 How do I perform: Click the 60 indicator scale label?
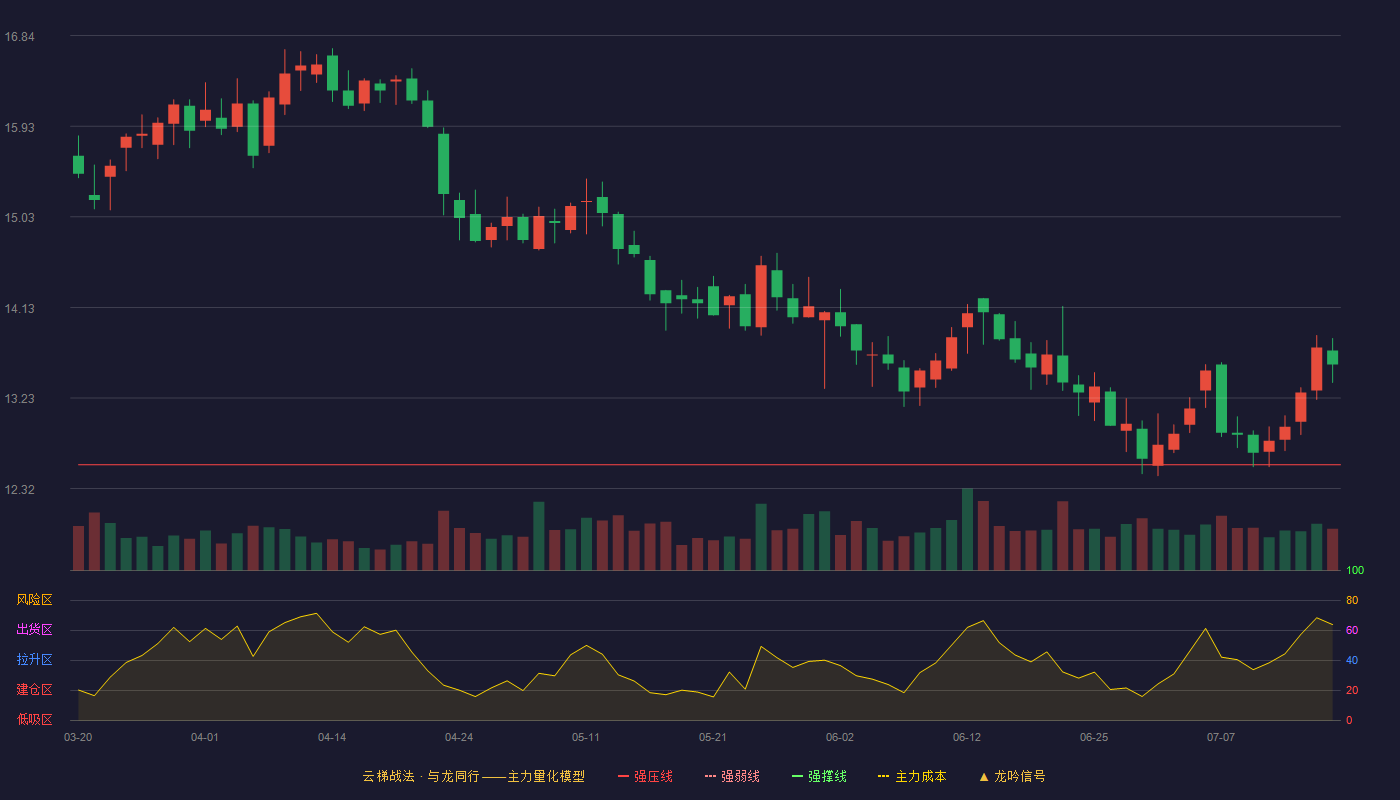1352,630
